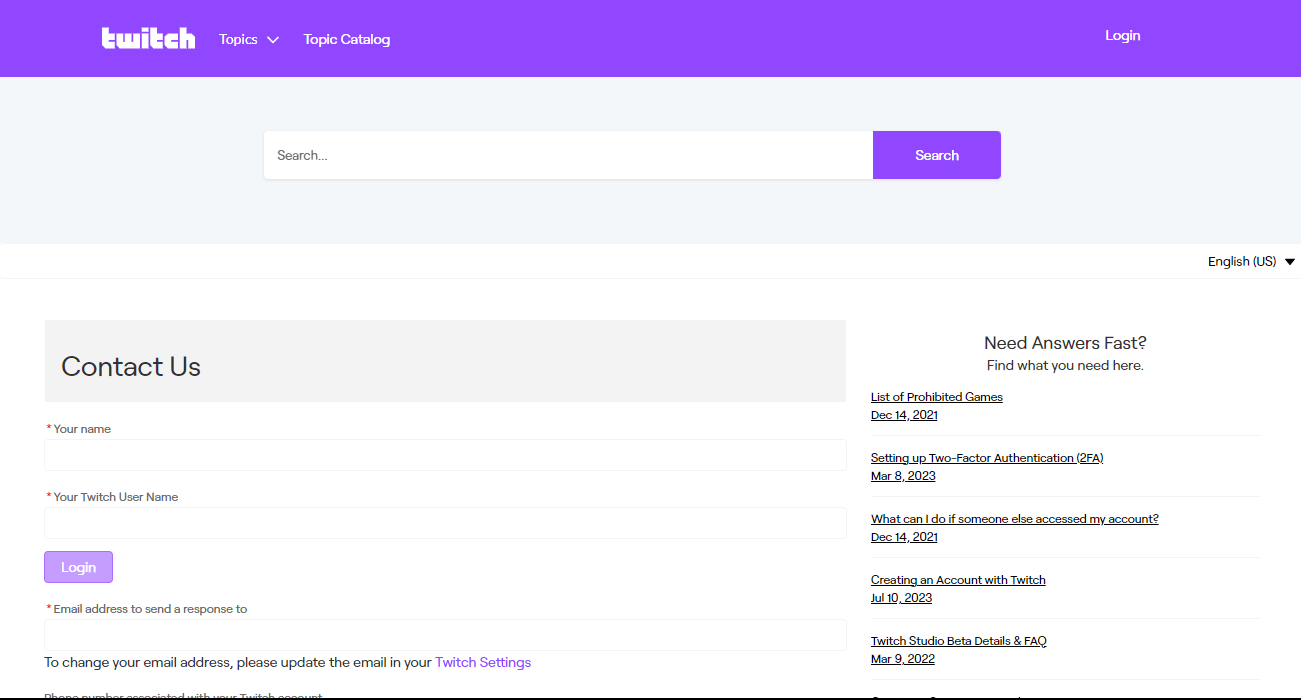Image resolution: width=1301 pixels, height=700 pixels.
Task: Click the Twitch logo
Action: pos(148,38)
